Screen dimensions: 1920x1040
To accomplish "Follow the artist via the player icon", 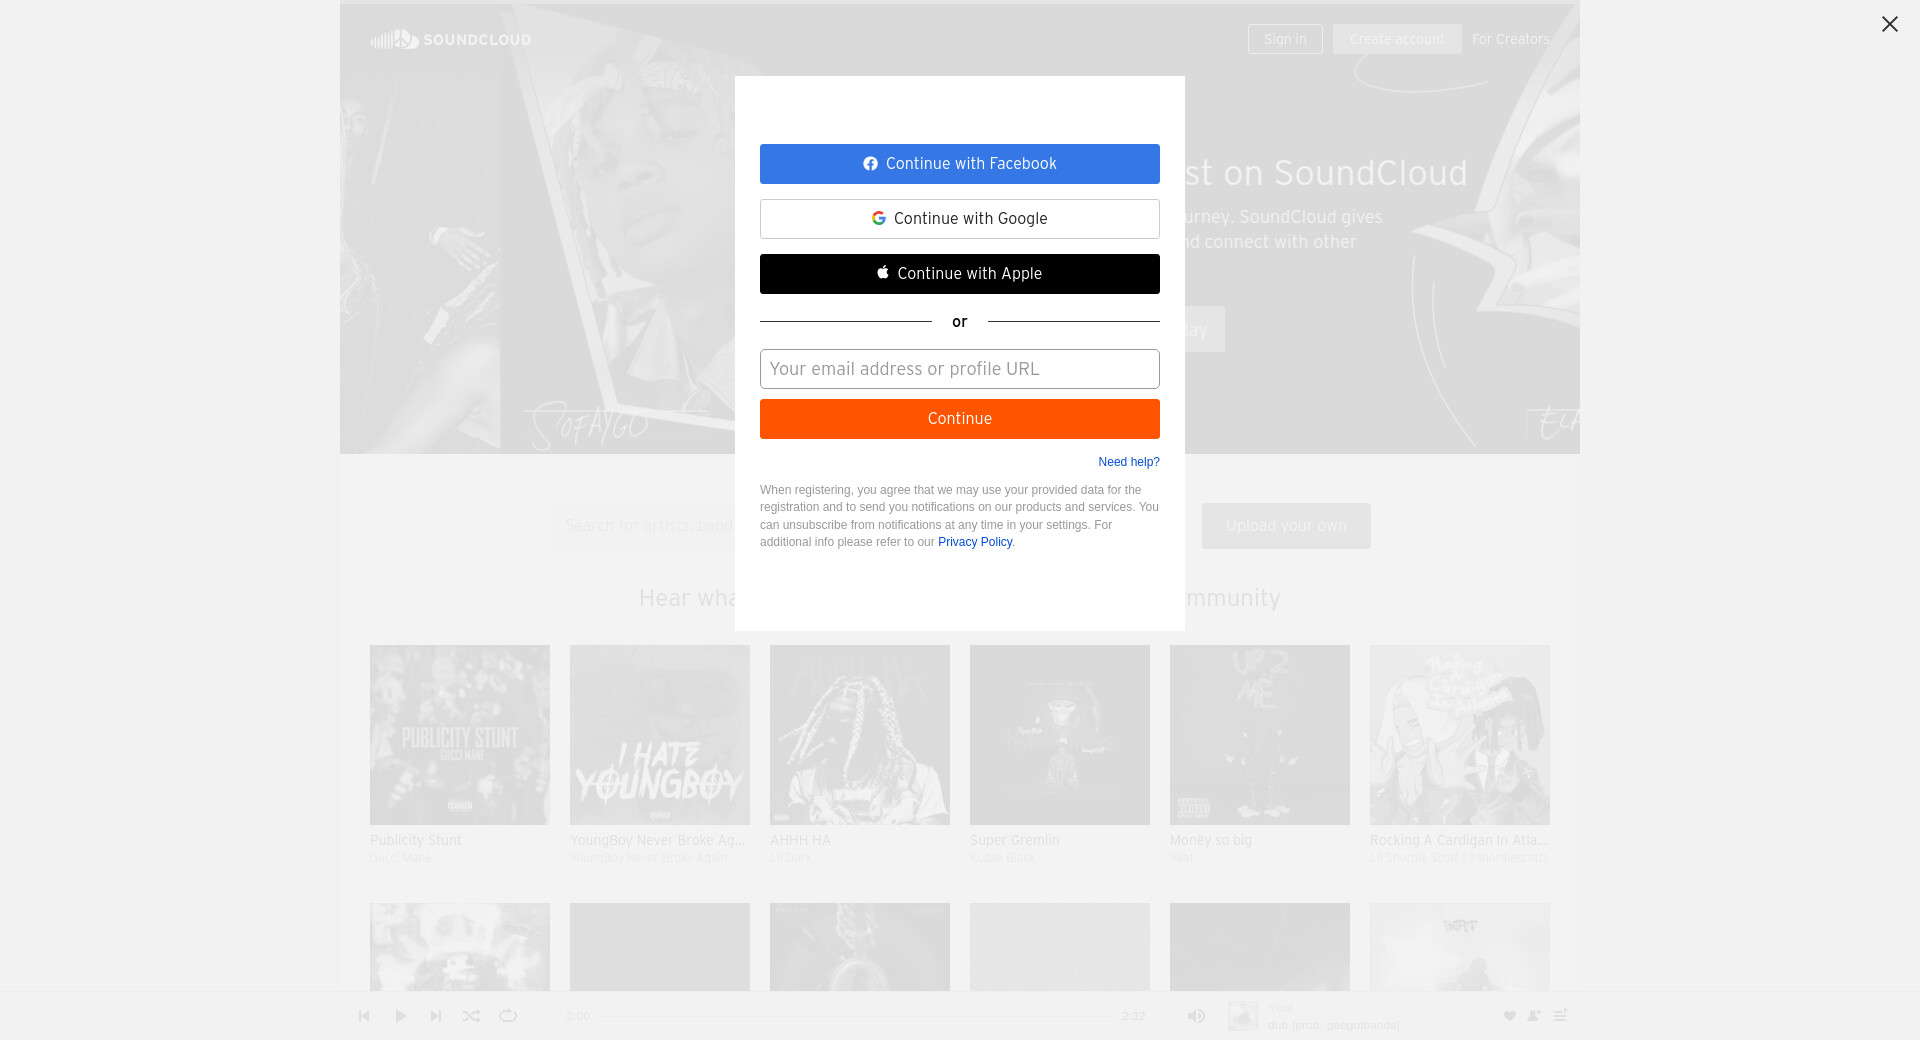I will (x=1534, y=1016).
